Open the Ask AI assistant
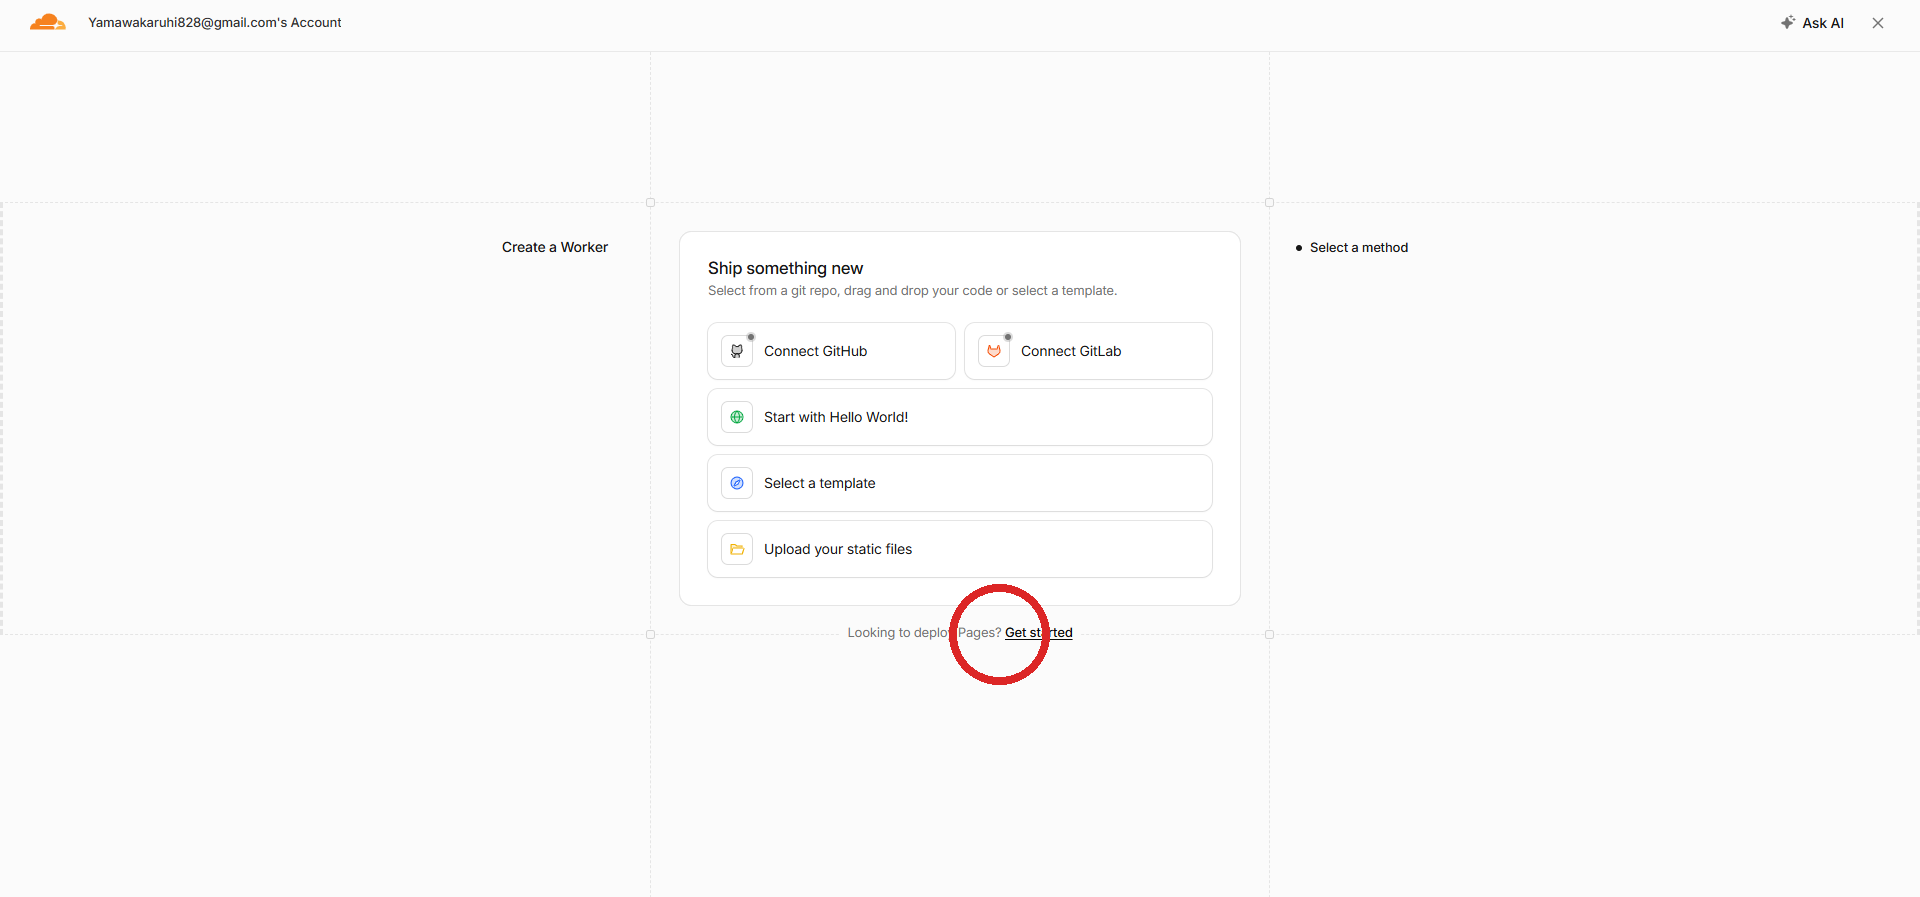This screenshot has height=897, width=1920. (1812, 22)
